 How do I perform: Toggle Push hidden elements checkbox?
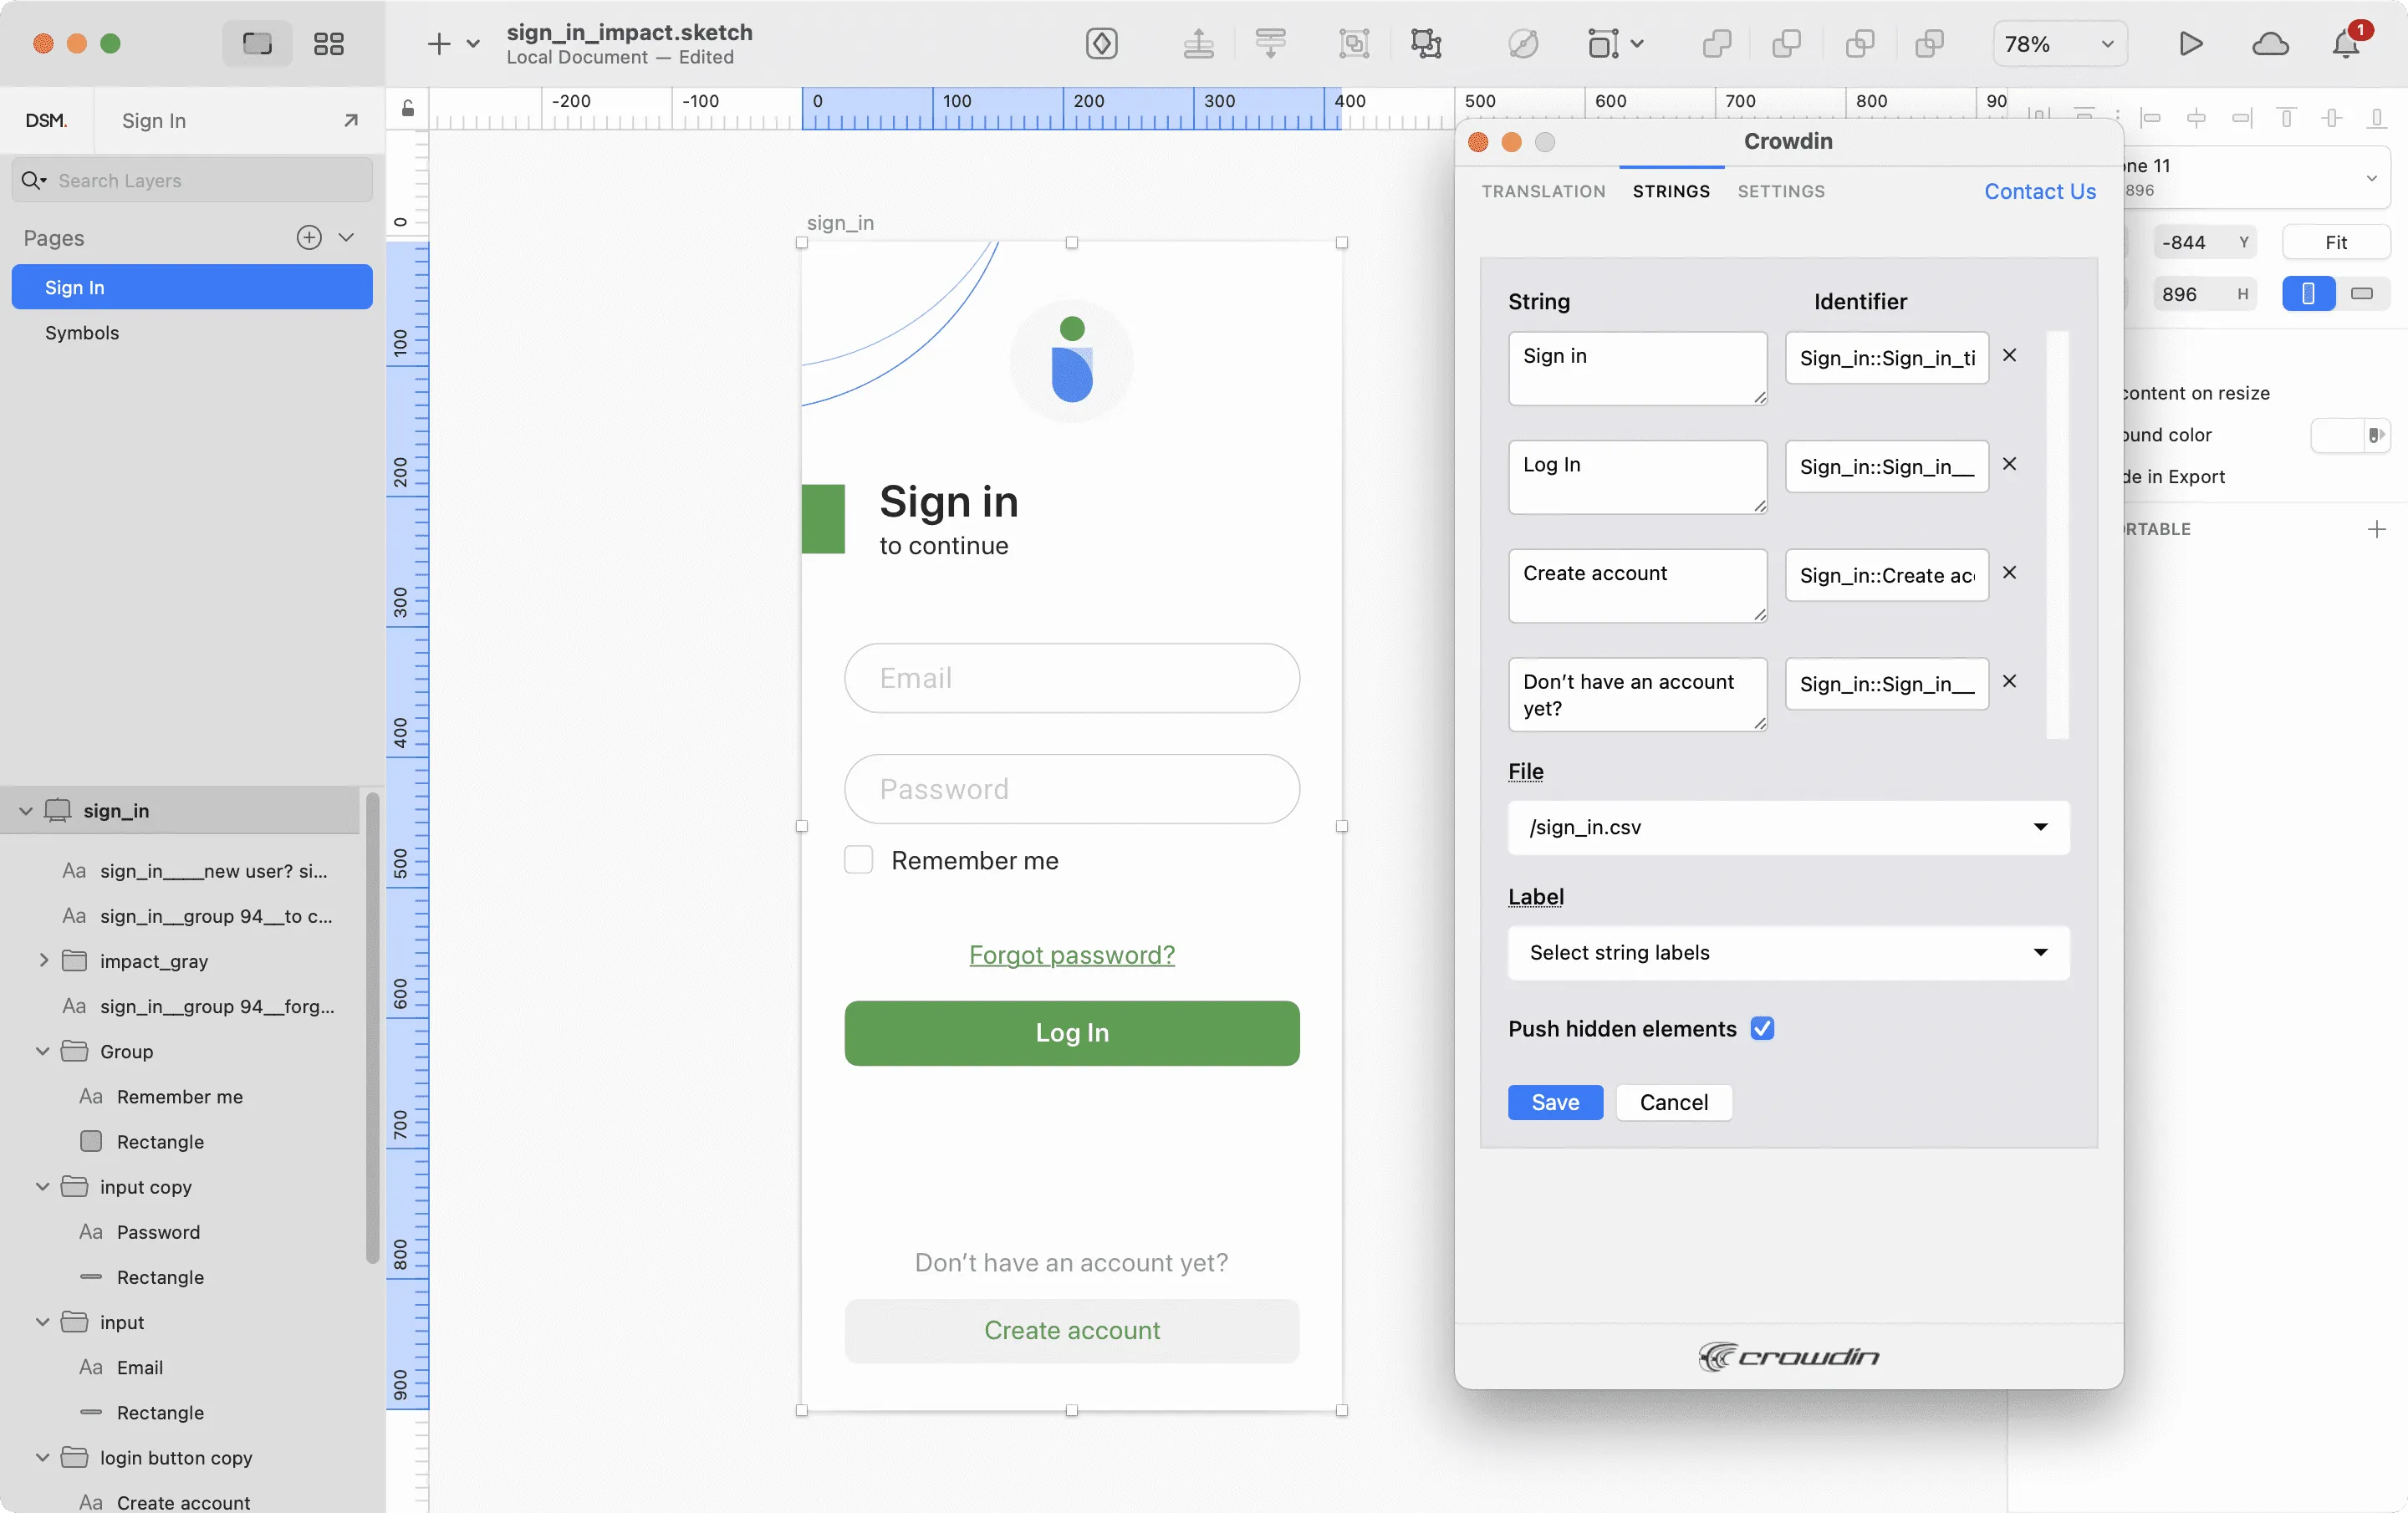pos(1761,1028)
